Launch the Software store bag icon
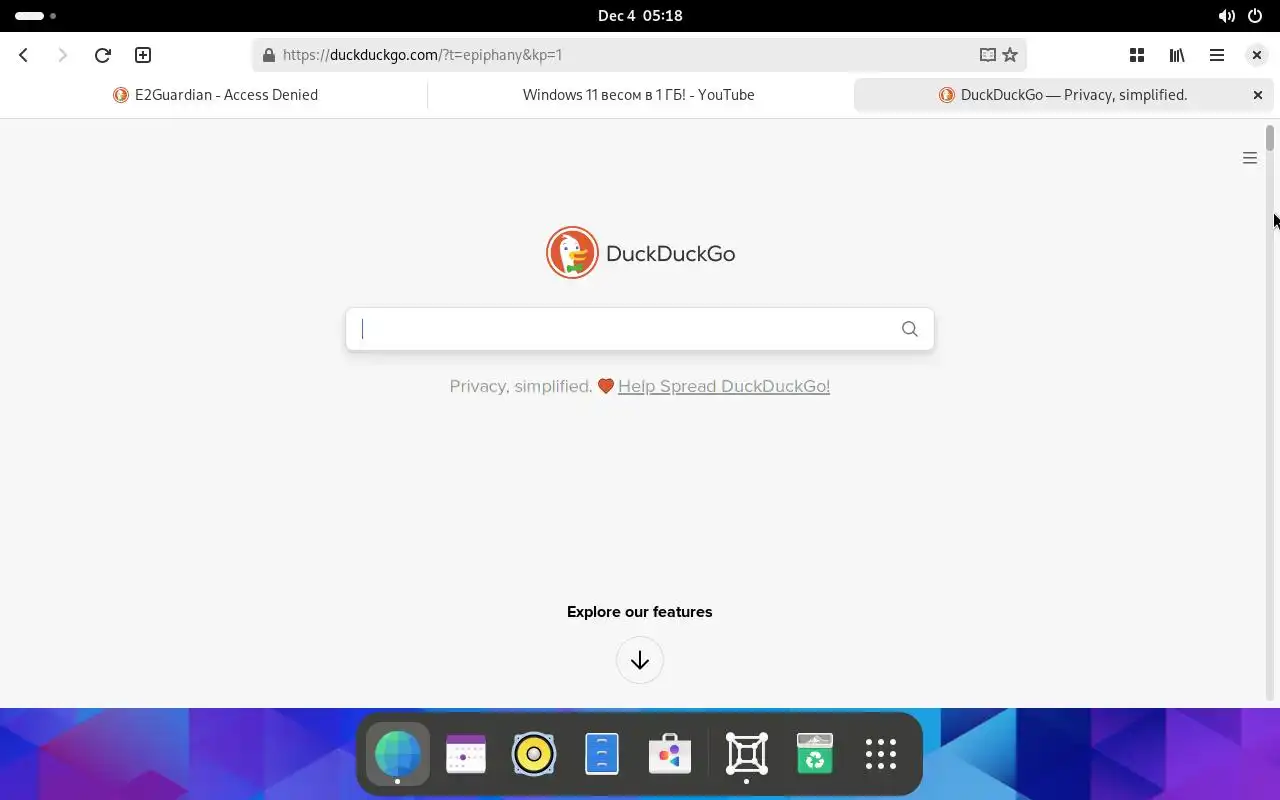 [670, 754]
